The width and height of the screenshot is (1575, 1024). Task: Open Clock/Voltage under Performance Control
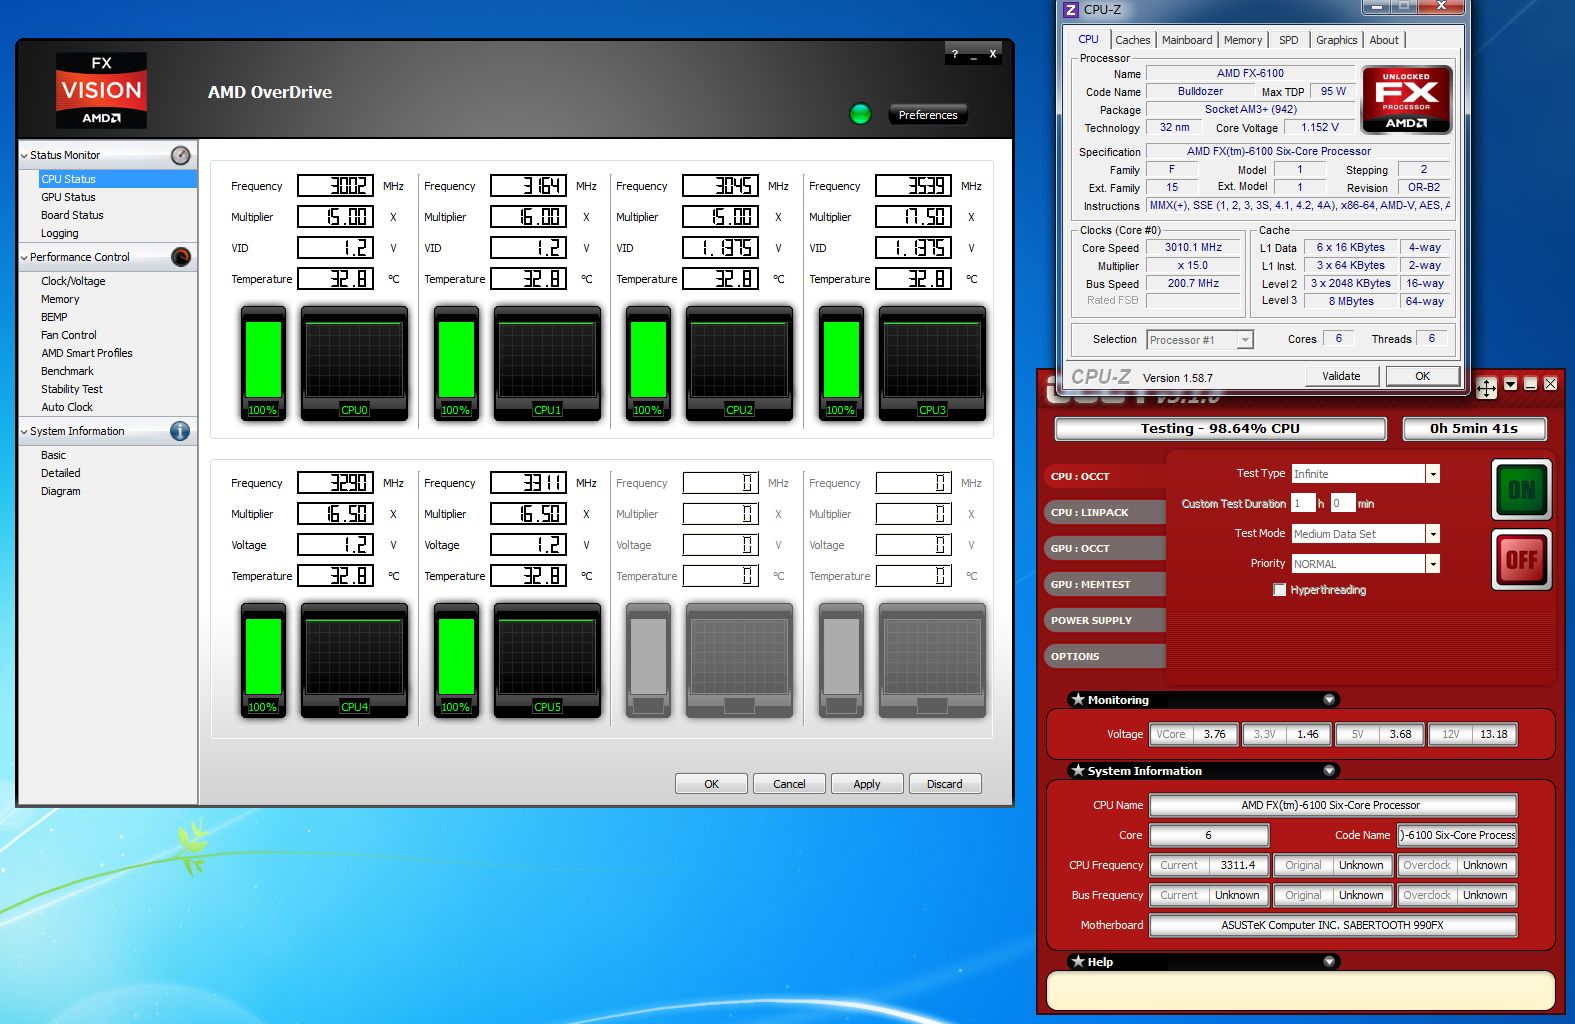[x=73, y=281]
